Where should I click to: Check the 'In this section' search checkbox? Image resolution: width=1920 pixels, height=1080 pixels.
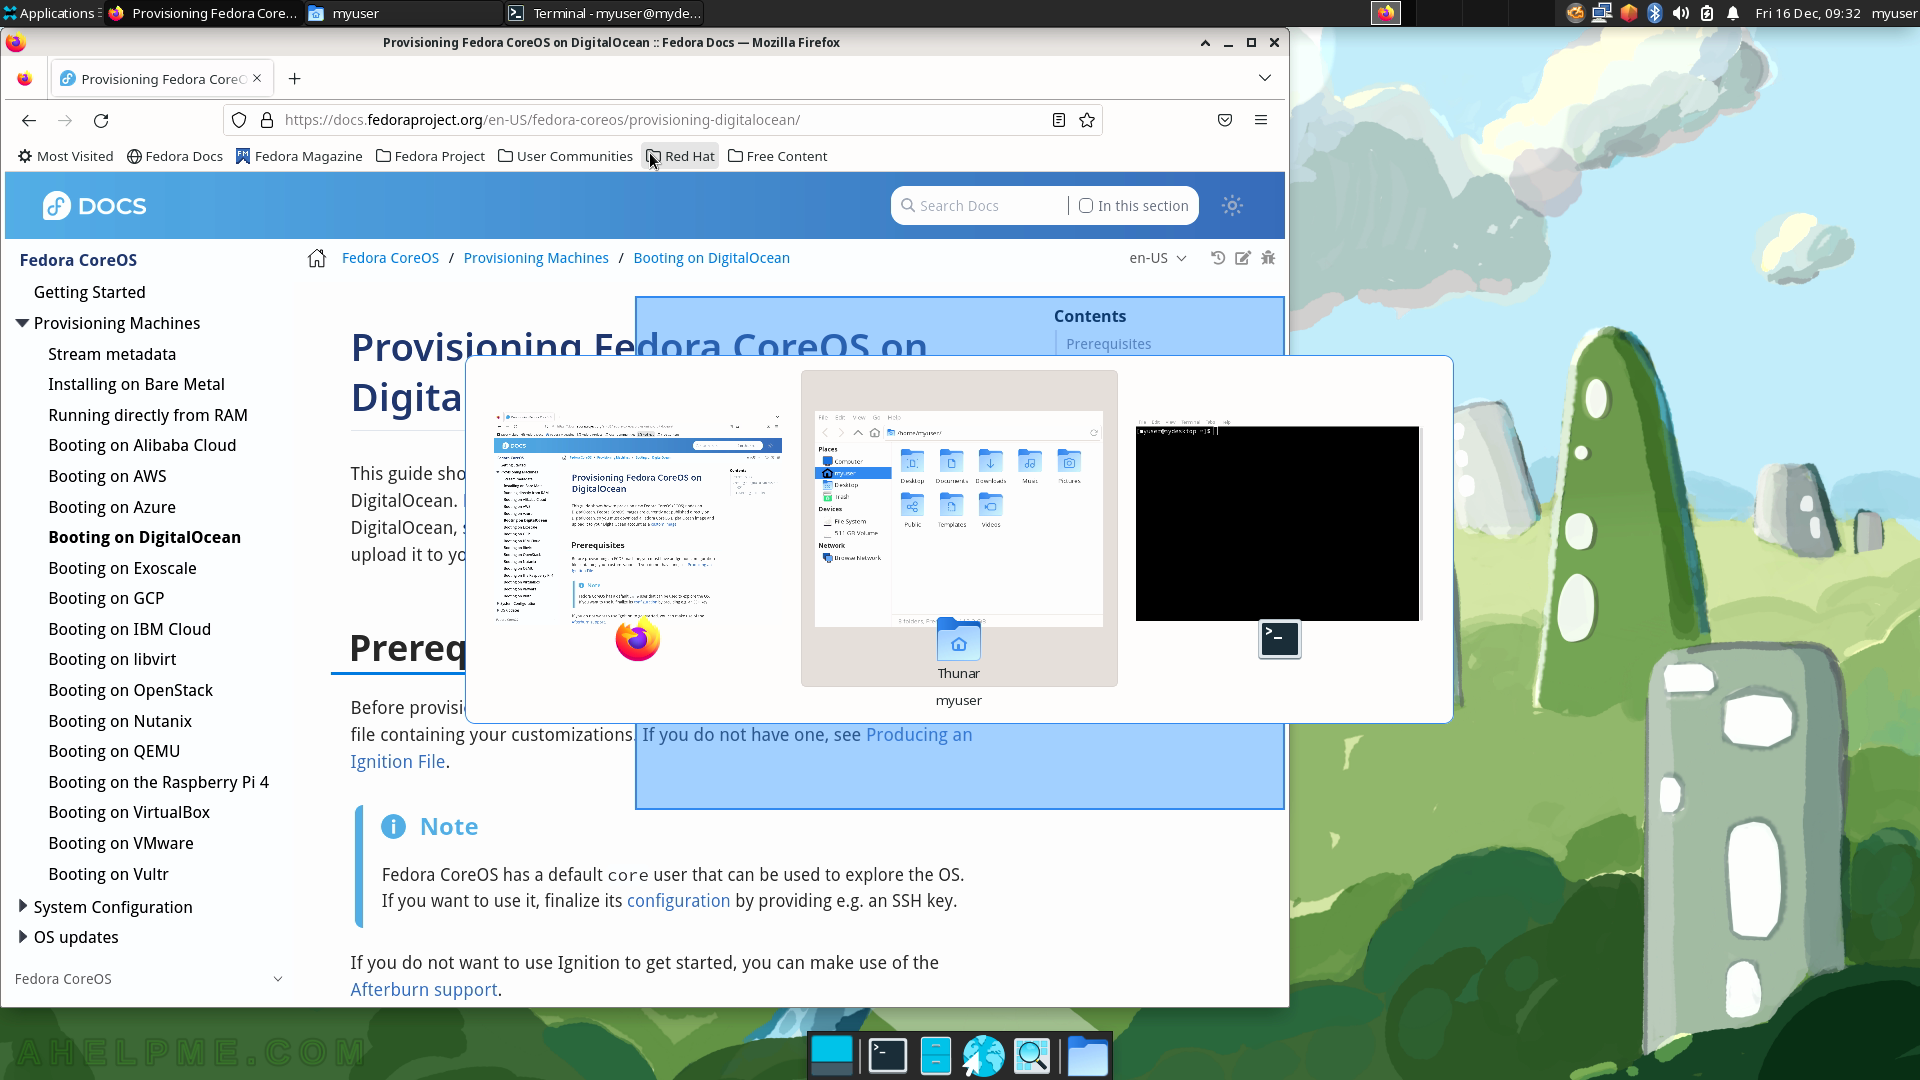[x=1086, y=205]
